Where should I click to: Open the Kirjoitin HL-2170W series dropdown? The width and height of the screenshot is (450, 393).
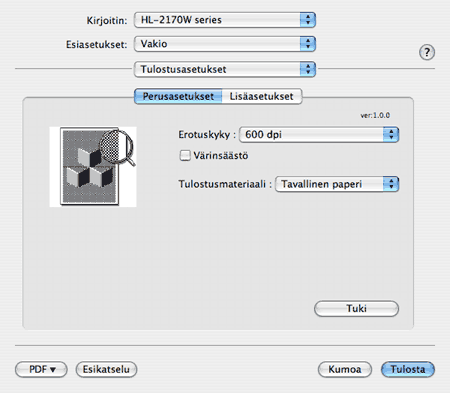pos(225,20)
